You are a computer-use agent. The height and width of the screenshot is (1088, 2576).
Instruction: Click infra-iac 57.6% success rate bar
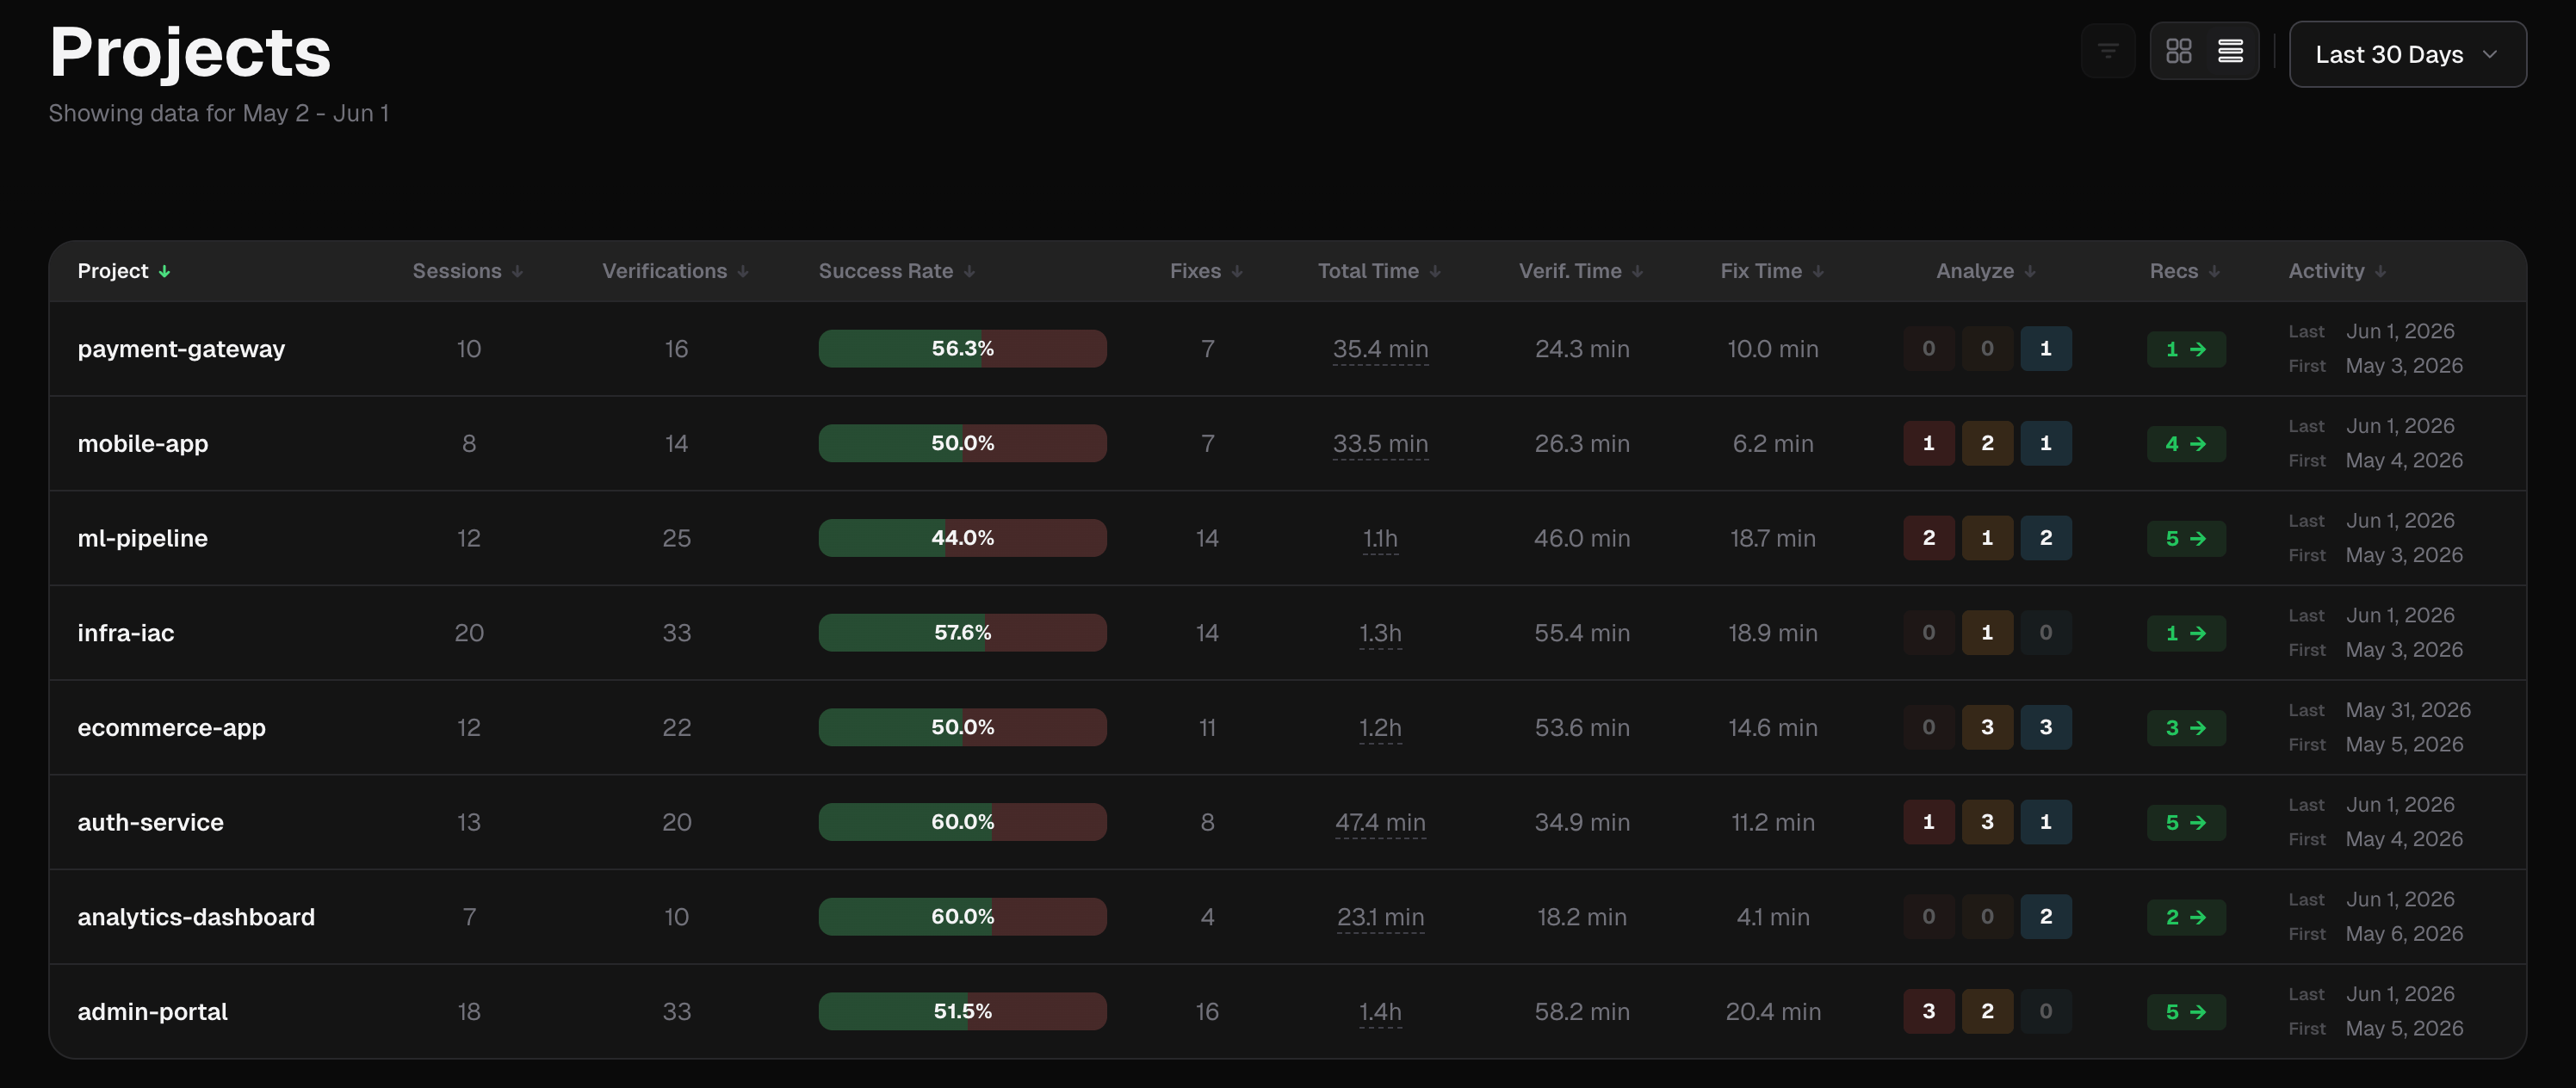click(962, 633)
